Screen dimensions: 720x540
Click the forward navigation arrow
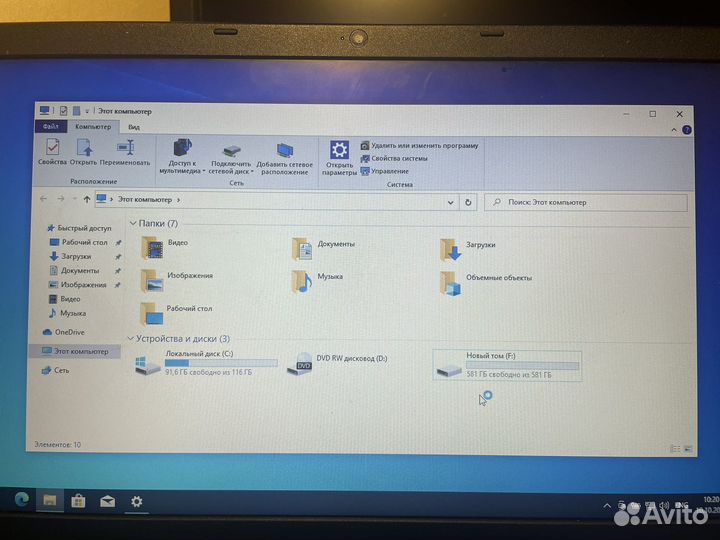(x=61, y=199)
